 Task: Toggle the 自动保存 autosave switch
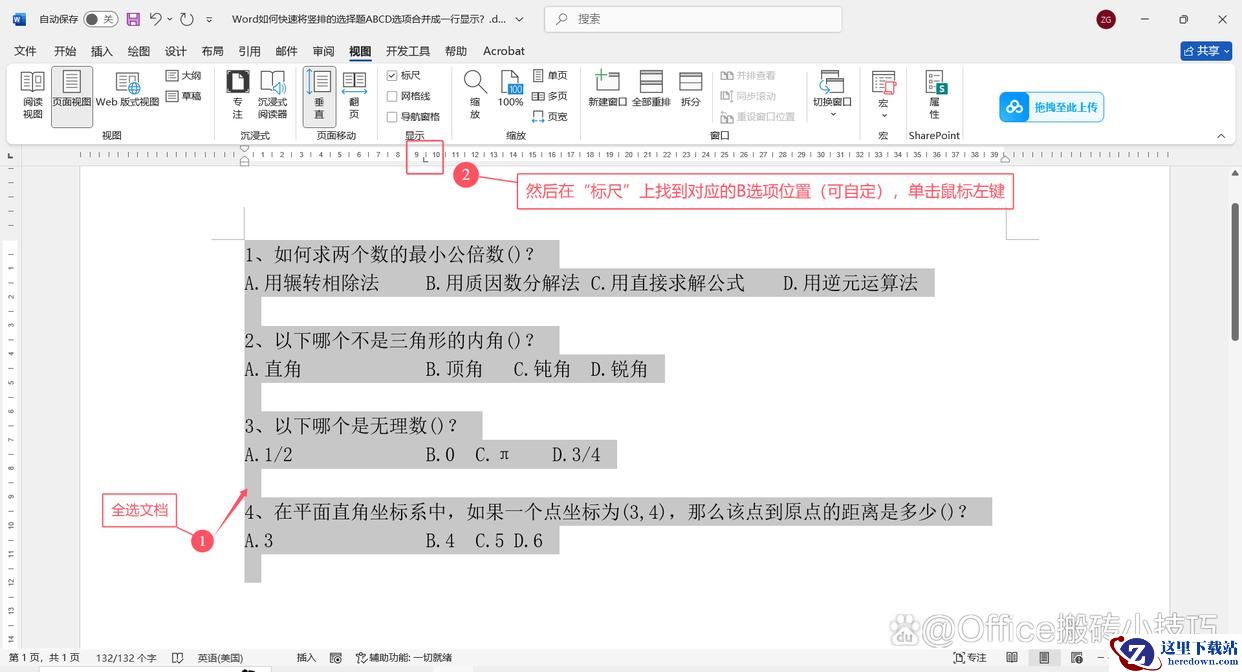[x=99, y=19]
